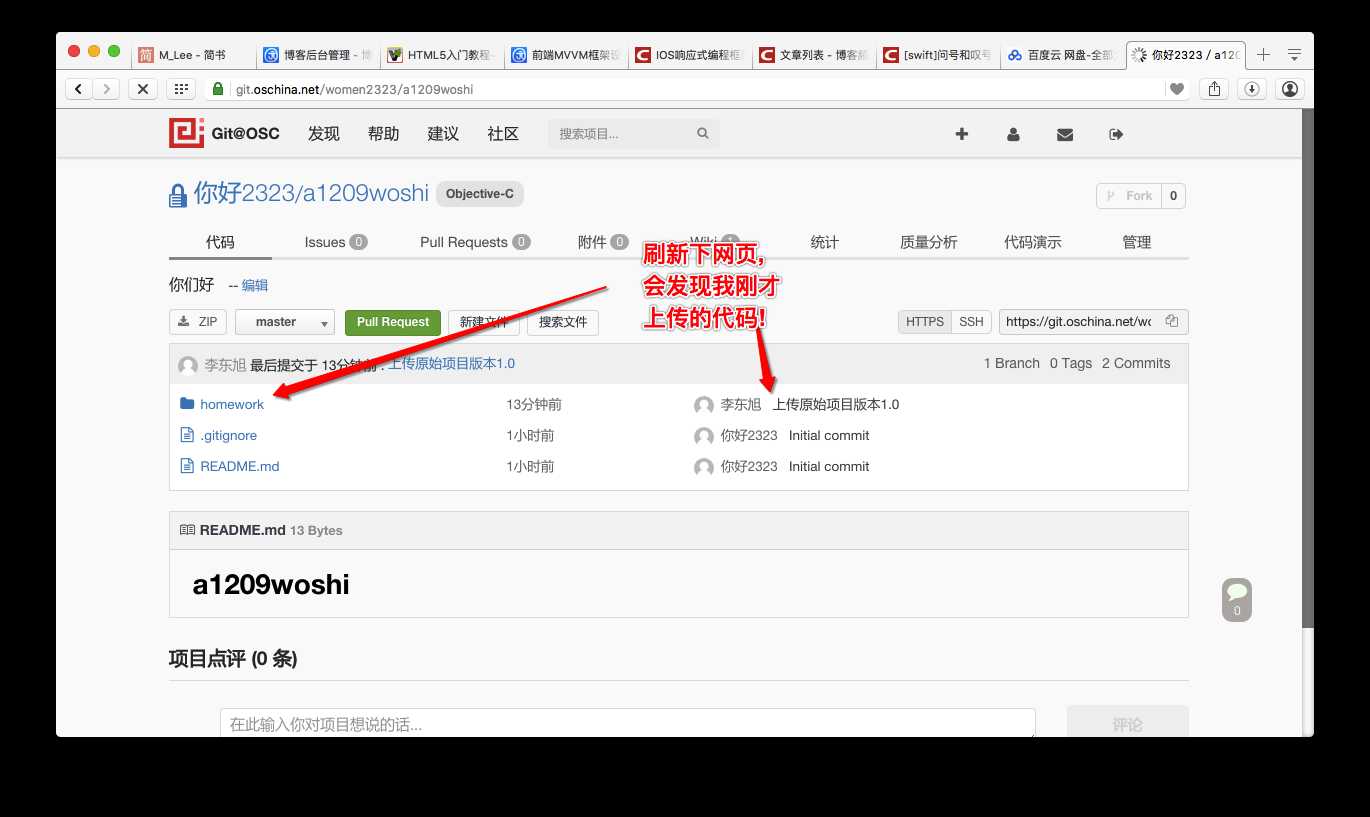Screen dimensions: 1370x817
Task: Open the master branch dropdown
Action: point(285,322)
